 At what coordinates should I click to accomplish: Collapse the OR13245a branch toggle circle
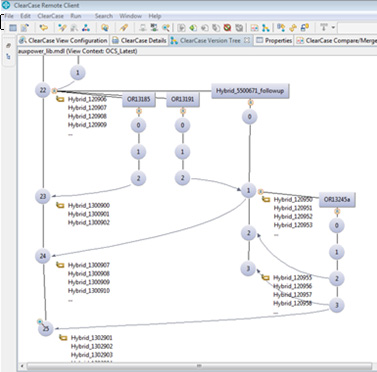point(337,211)
